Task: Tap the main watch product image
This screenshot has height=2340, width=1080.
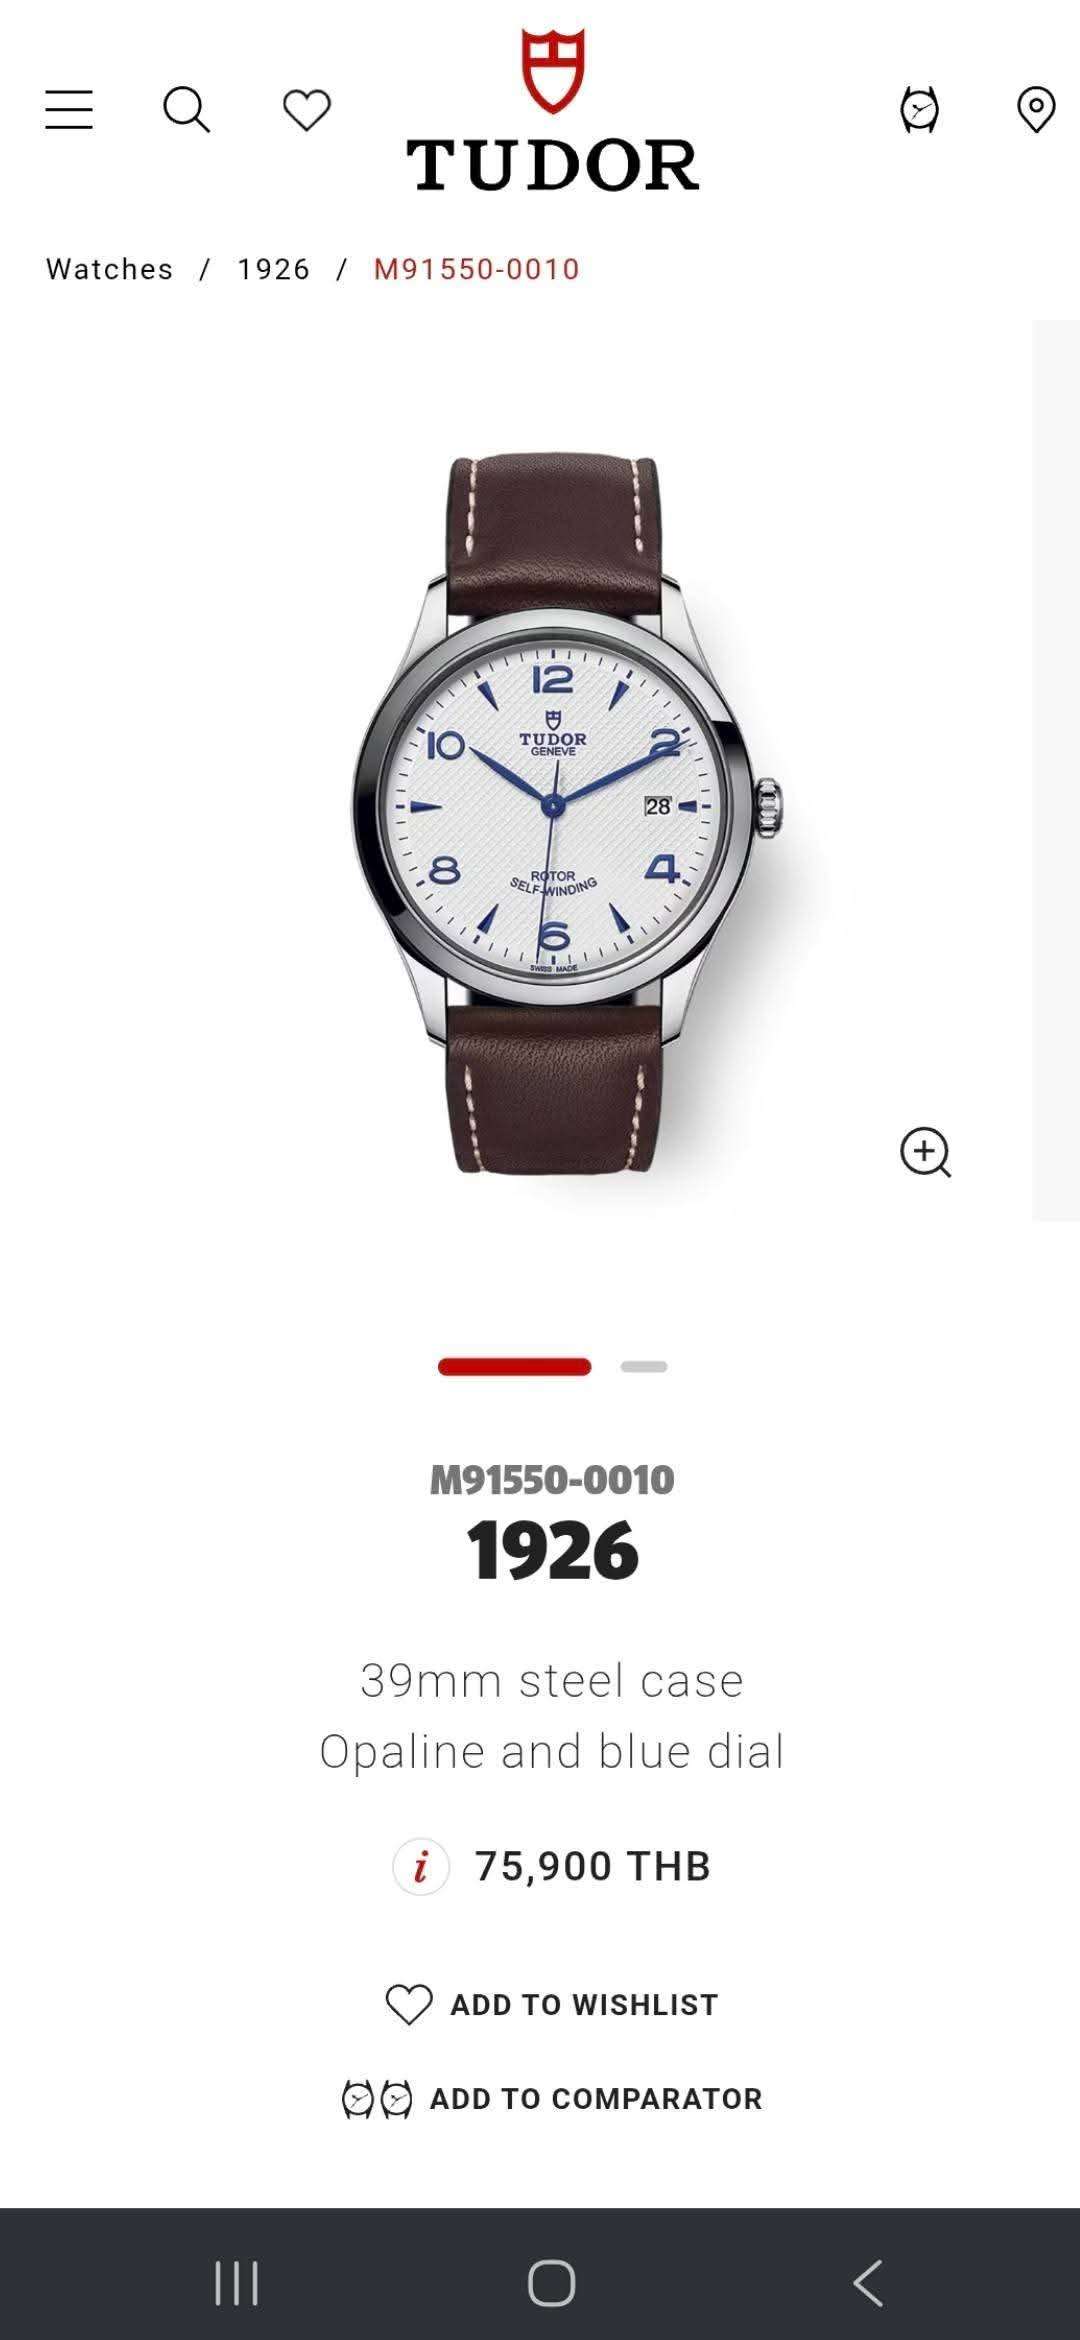Action: pyautogui.click(x=565, y=815)
